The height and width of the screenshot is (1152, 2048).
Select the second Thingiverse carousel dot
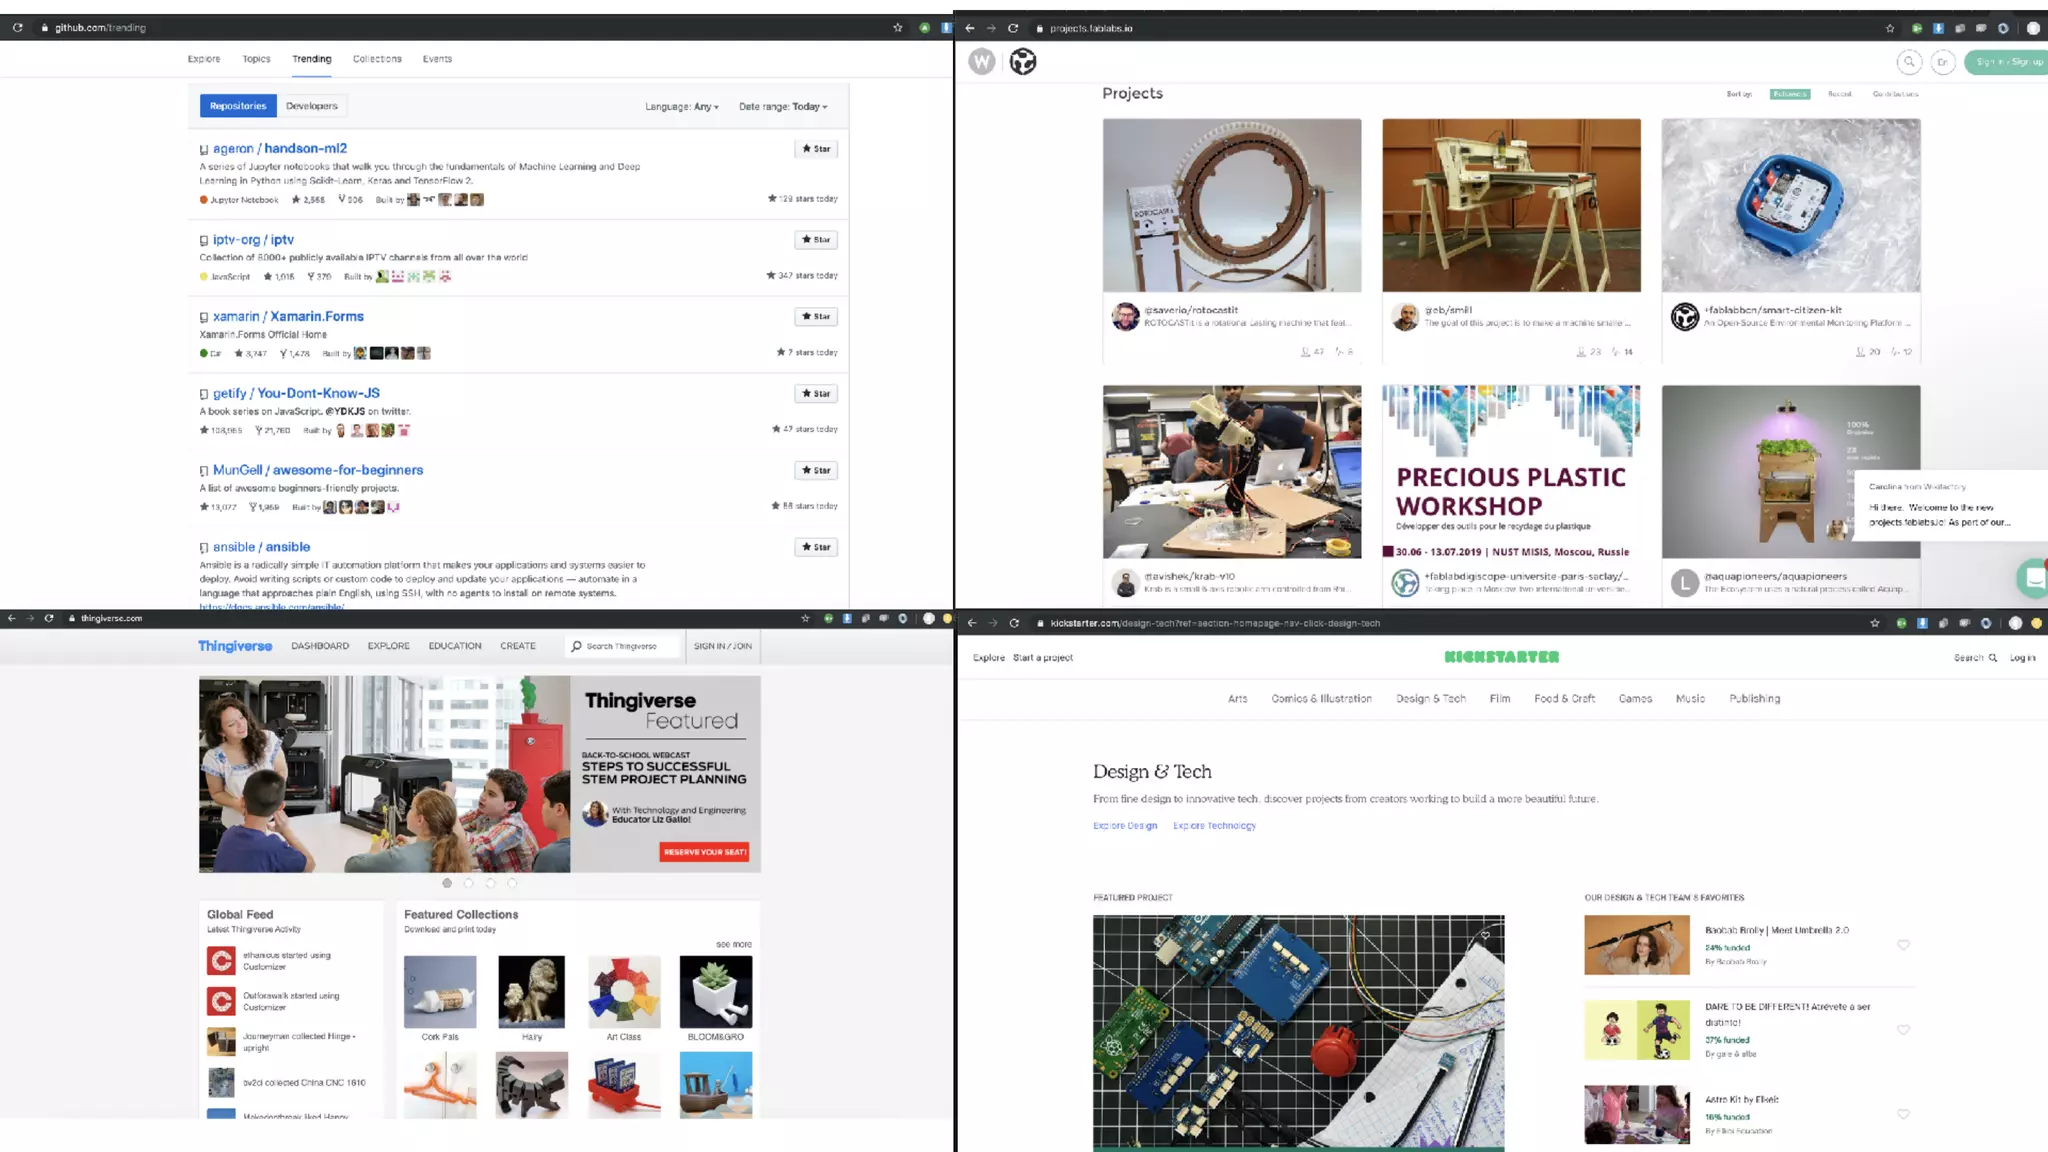tap(469, 883)
